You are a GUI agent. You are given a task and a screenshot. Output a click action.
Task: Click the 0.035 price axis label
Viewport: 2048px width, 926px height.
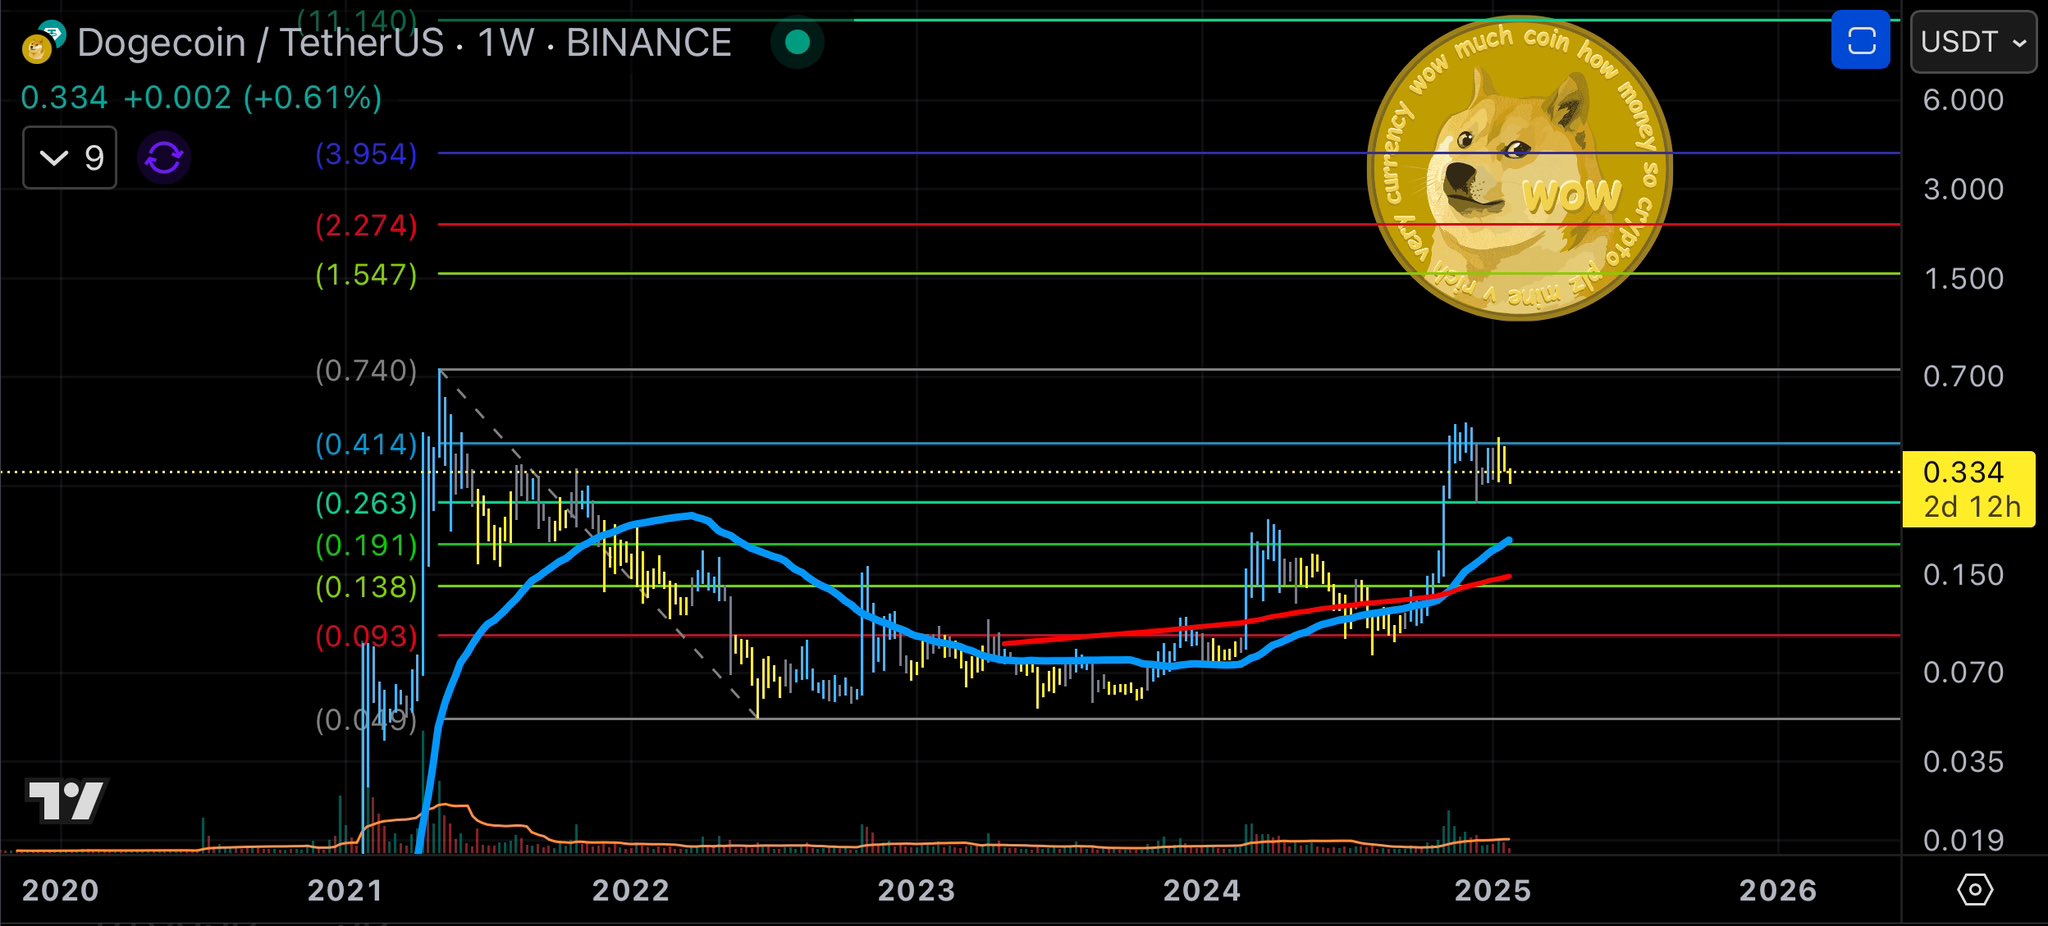pos(1963,762)
